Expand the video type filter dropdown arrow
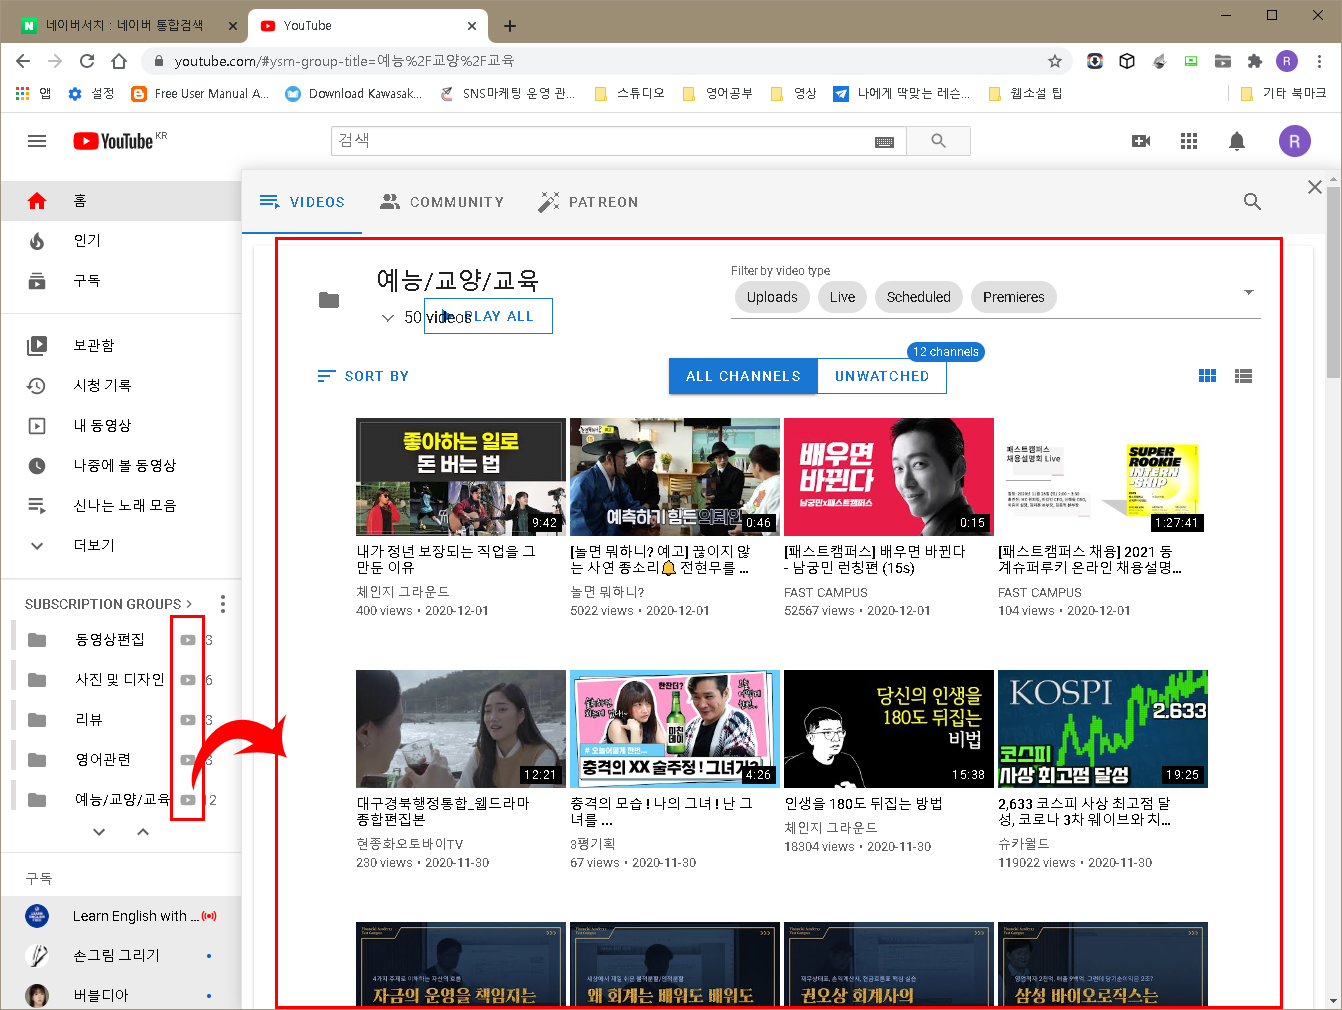This screenshot has height=1010, width=1342. (1248, 292)
